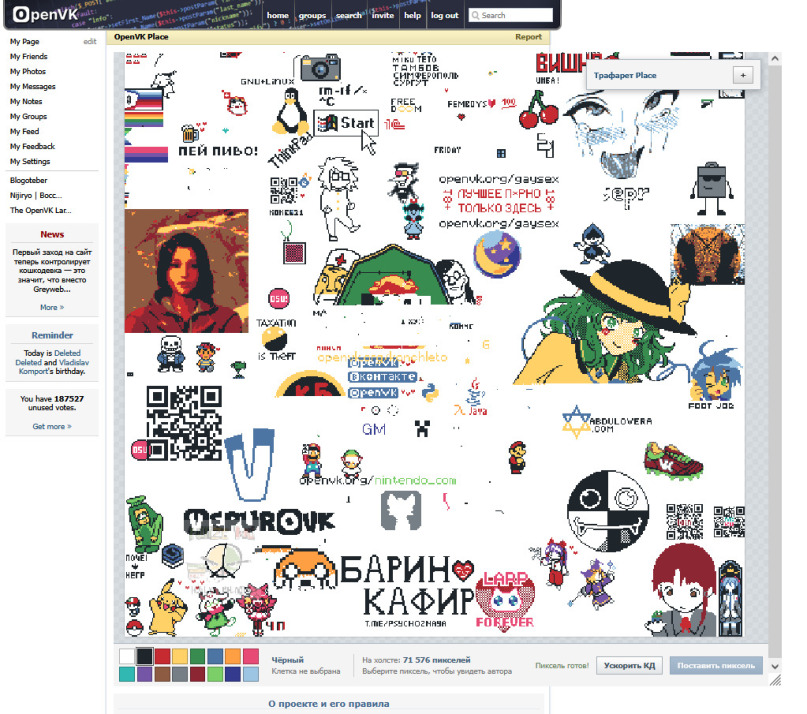Click the Windows Start button pixel art

346,123
